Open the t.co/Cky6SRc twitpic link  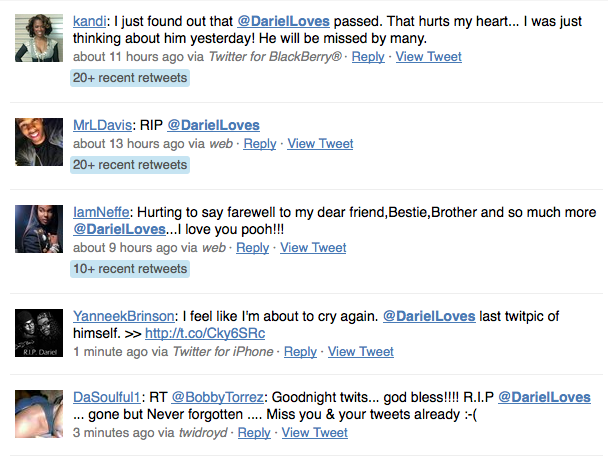[205, 333]
